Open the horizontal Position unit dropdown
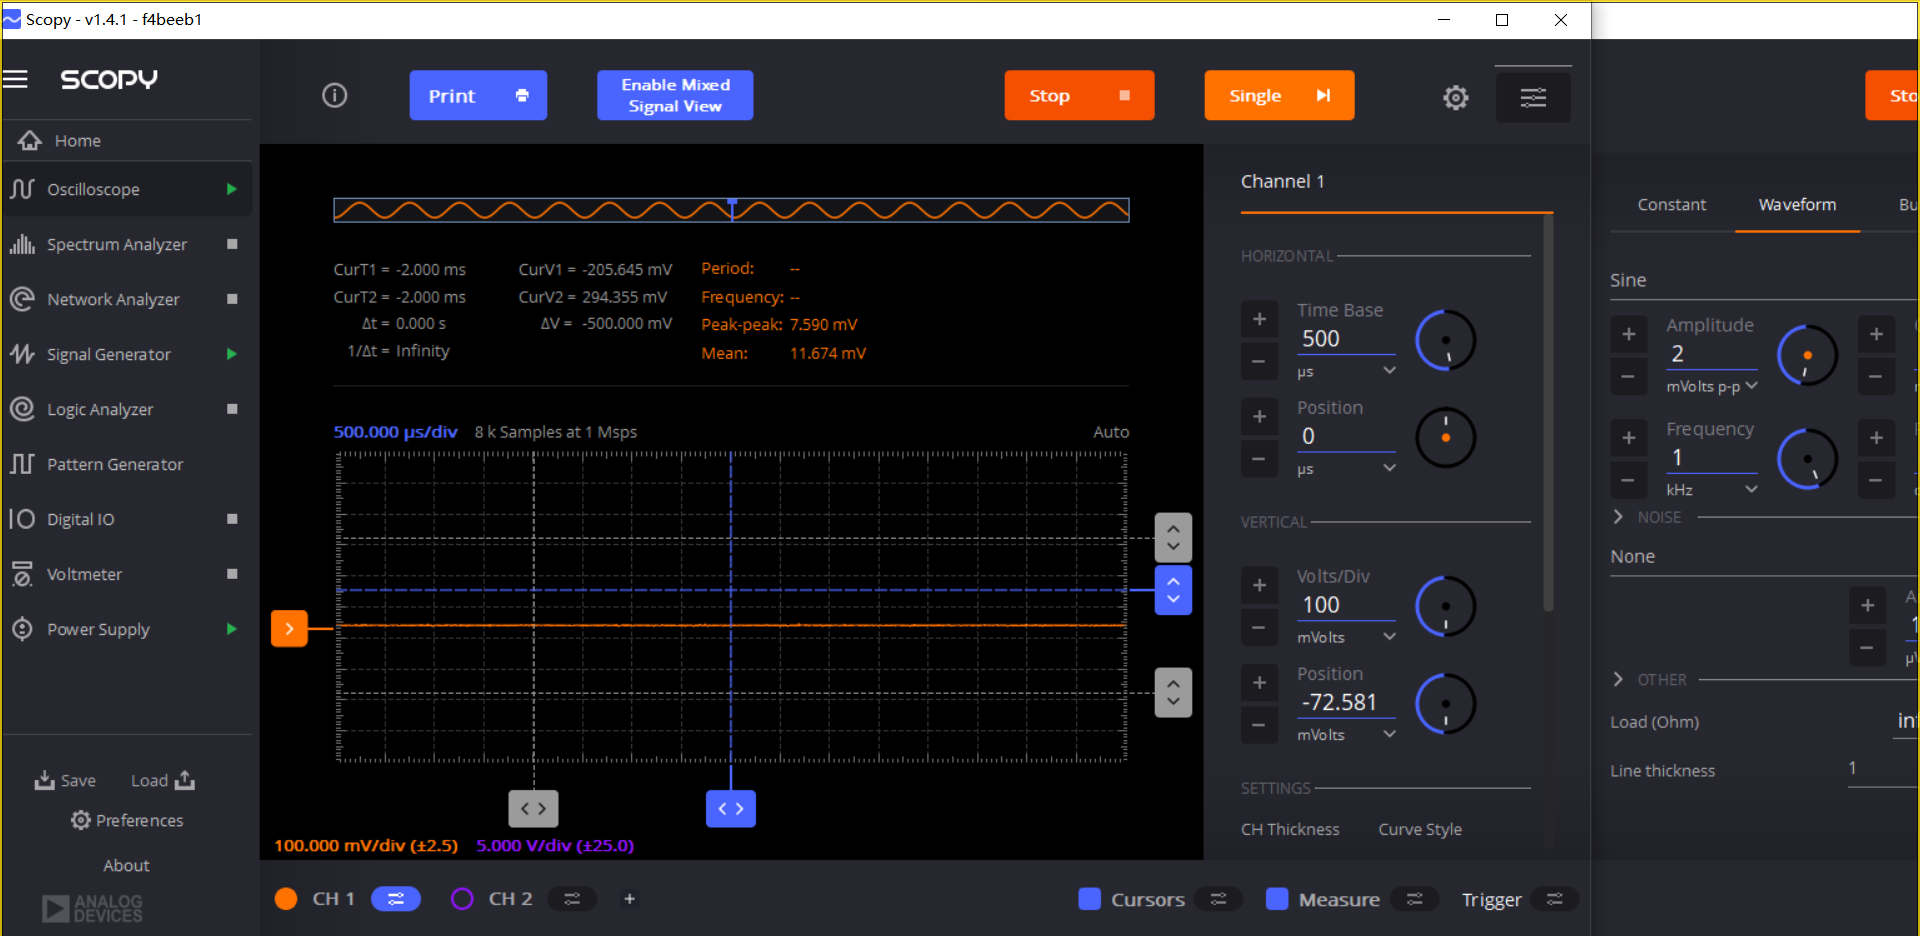This screenshot has width=1920, height=937. [x=1346, y=468]
